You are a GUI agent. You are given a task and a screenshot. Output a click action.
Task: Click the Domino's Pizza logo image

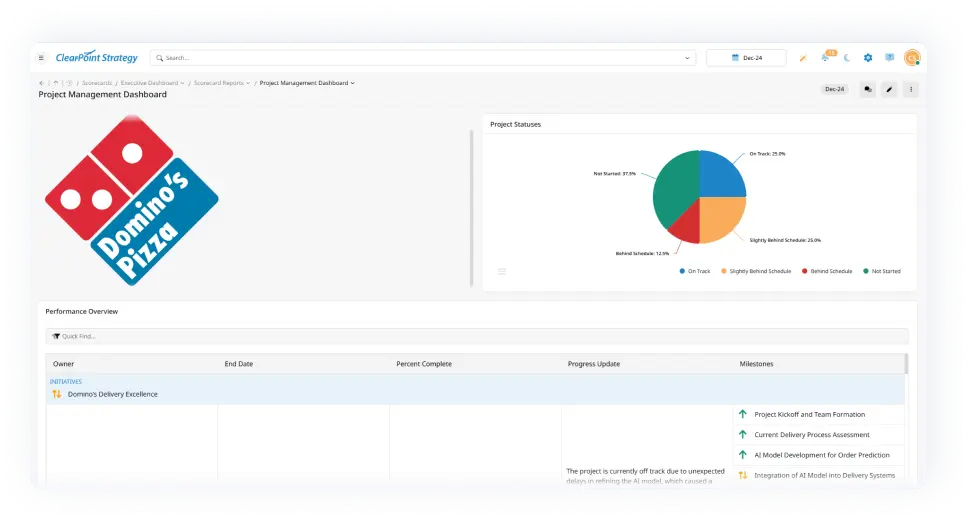click(132, 200)
